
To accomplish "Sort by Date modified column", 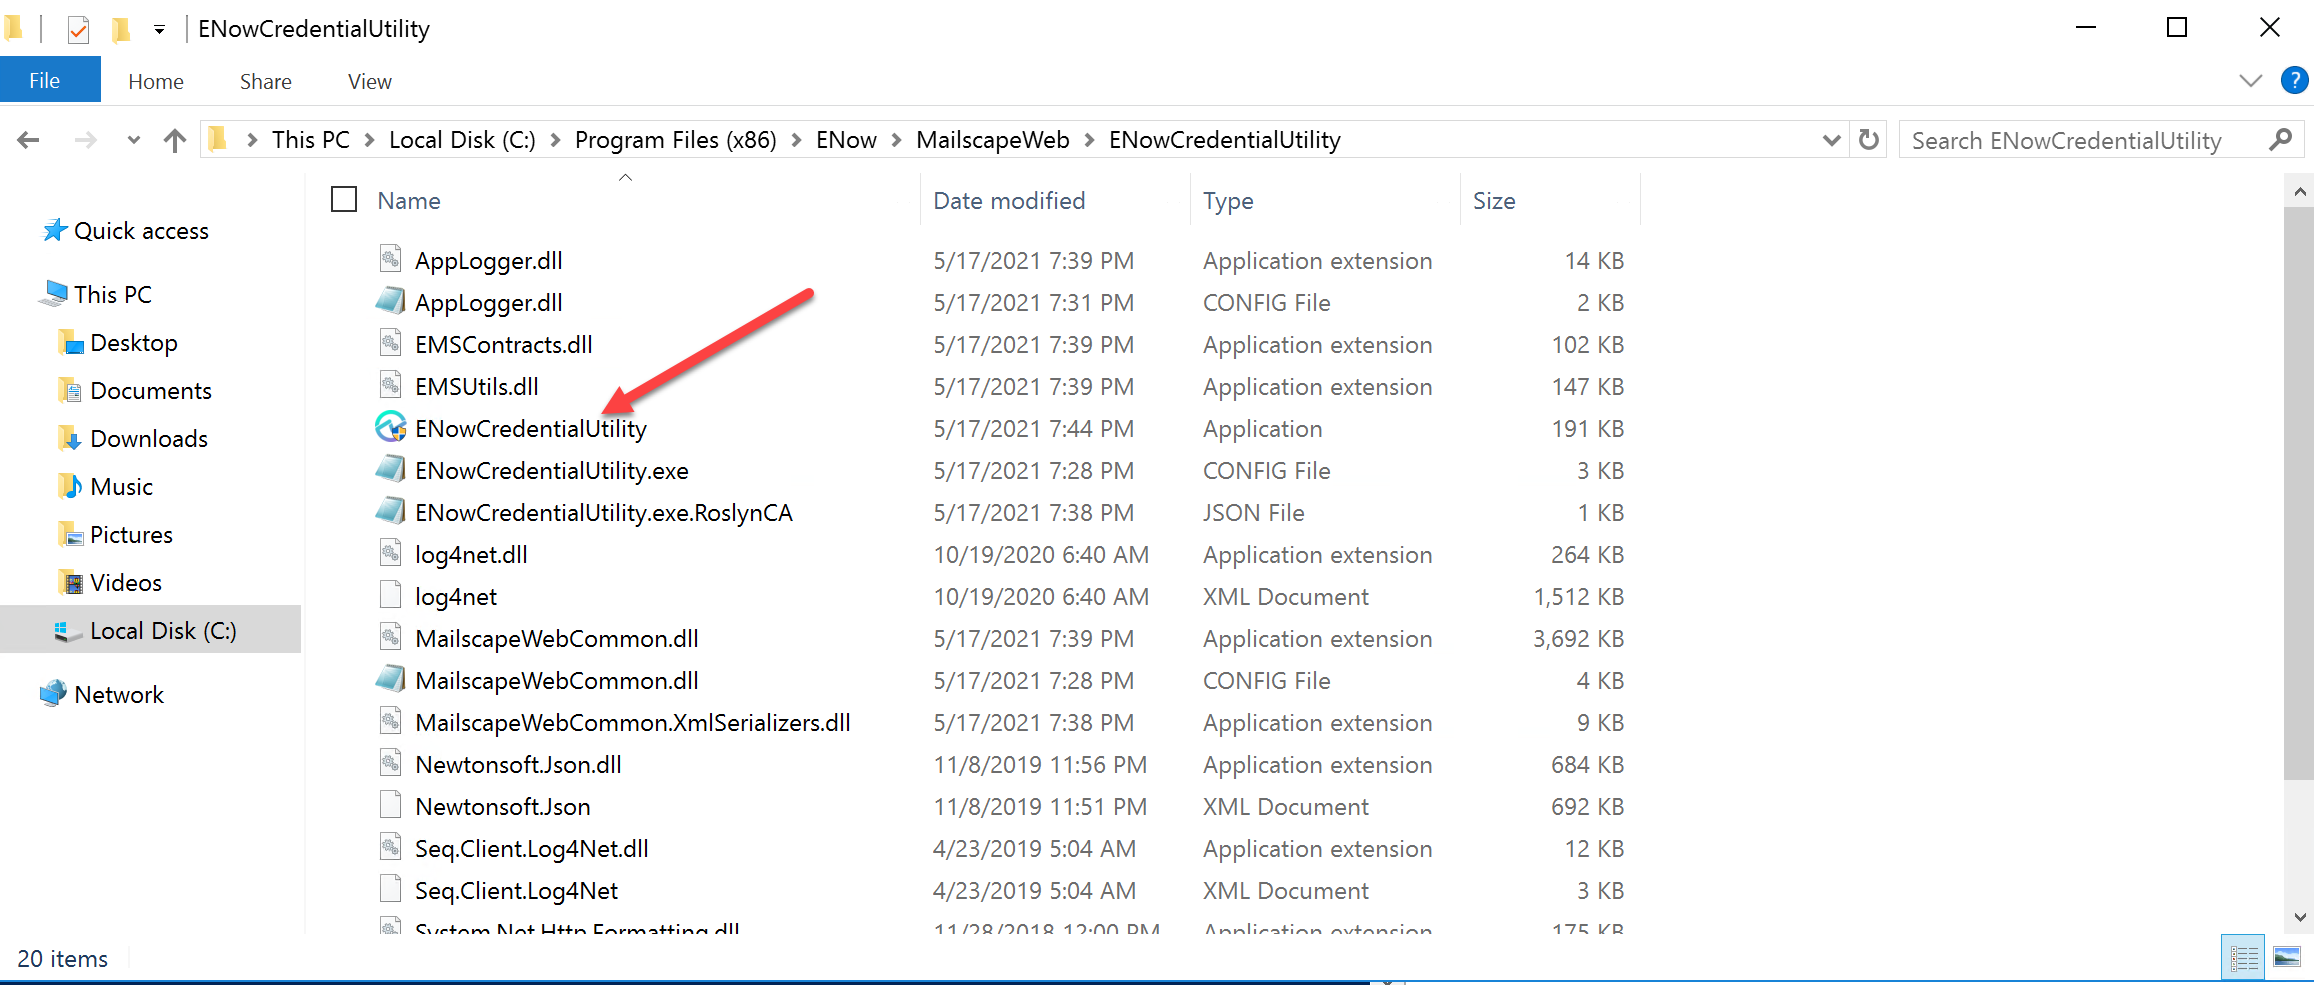I will click(x=1009, y=201).
